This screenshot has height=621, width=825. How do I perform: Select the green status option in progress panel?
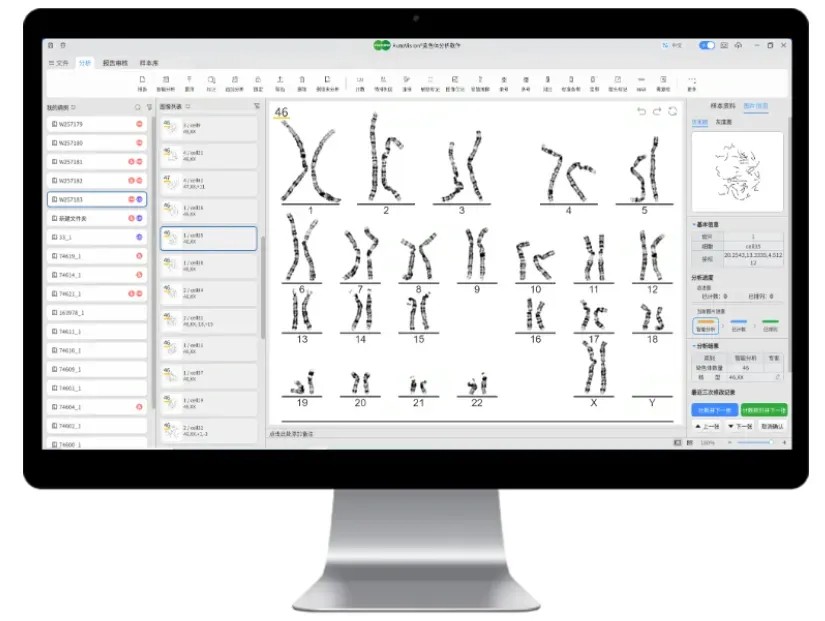pyautogui.click(x=770, y=324)
